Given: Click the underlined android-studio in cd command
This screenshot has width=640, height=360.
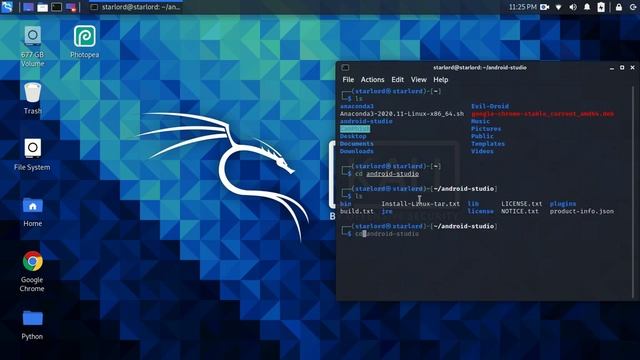Looking at the screenshot, I should (393, 174).
